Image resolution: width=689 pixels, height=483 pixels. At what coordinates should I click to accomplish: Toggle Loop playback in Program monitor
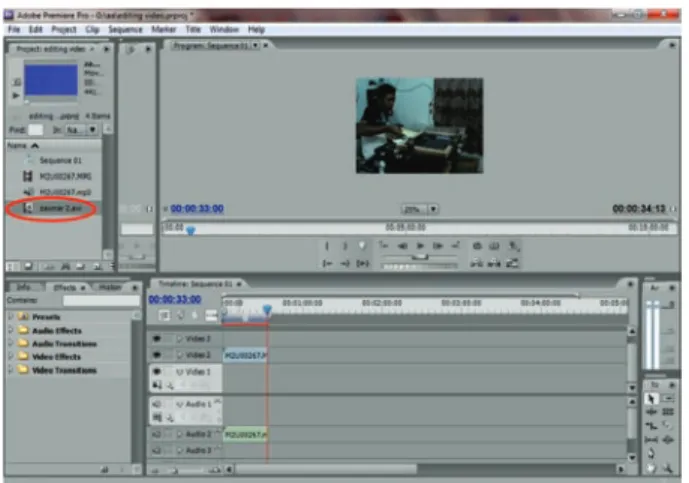(477, 246)
